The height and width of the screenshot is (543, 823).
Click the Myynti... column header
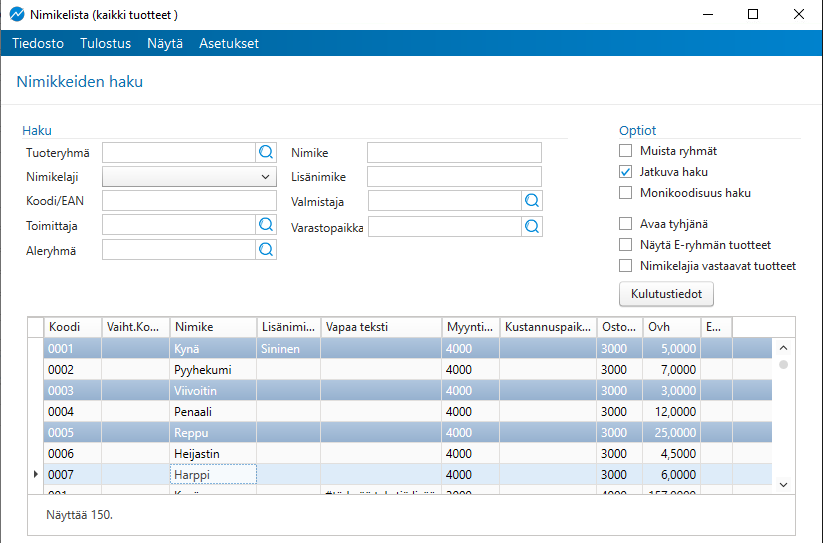tap(471, 327)
